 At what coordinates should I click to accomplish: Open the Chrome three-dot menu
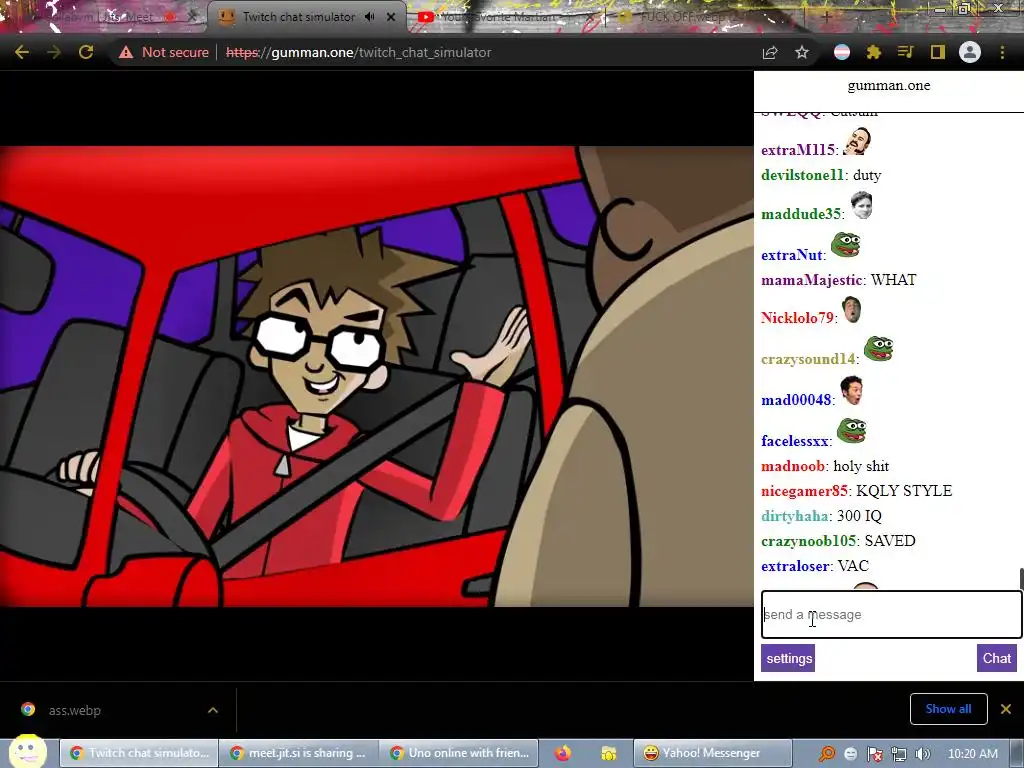[1002, 52]
